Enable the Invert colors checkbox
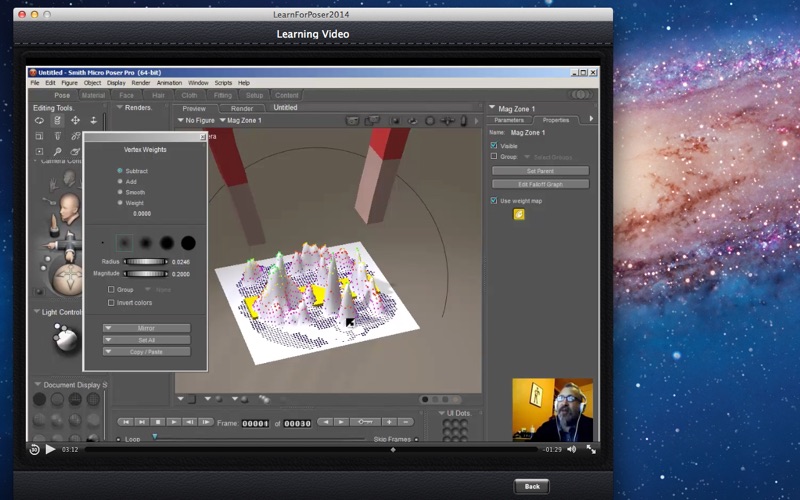The image size is (800, 500). tap(111, 302)
